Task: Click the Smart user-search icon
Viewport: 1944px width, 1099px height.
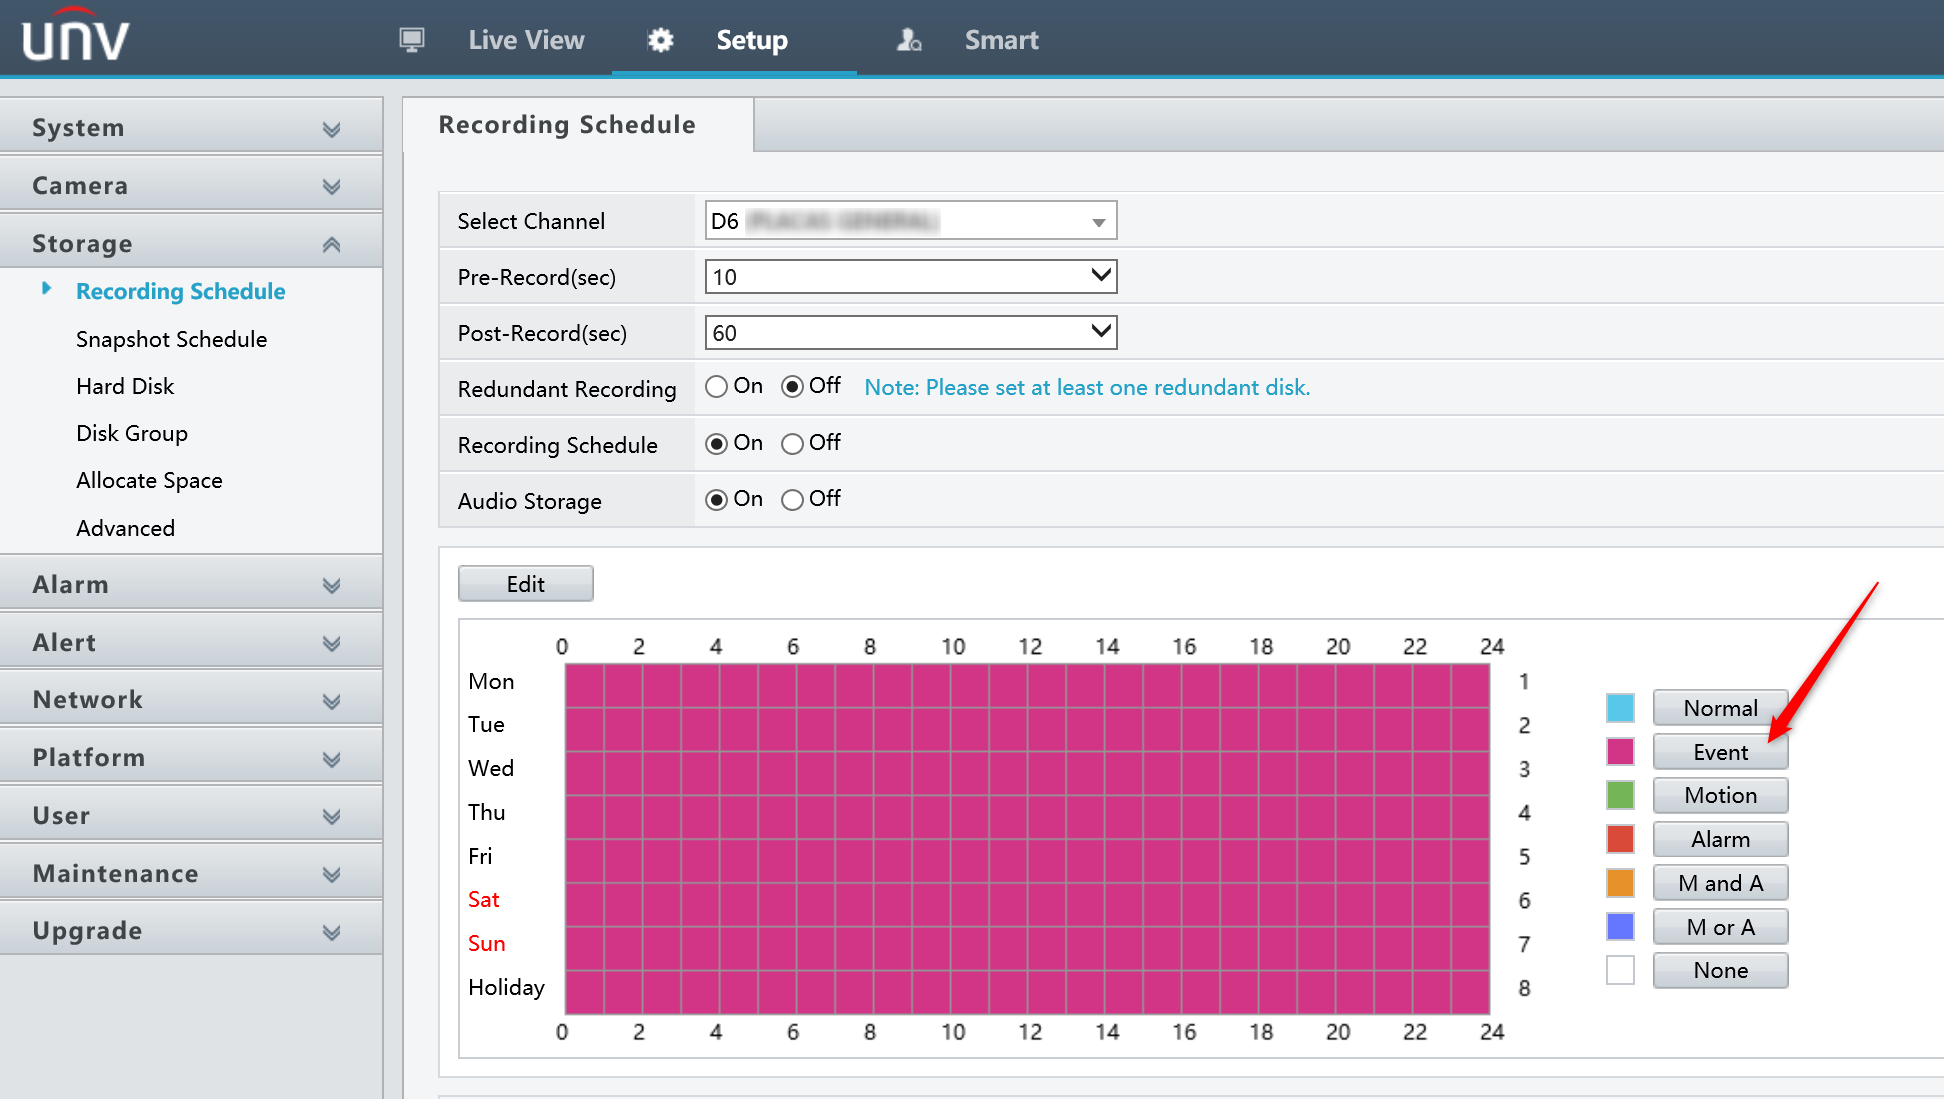Action: click(908, 40)
